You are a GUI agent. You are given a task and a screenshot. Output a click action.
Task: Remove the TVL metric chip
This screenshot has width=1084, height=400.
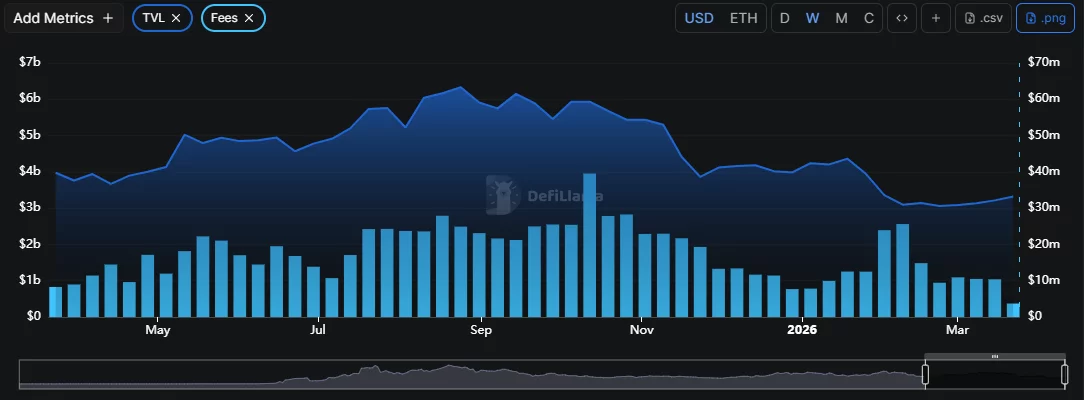tap(176, 18)
